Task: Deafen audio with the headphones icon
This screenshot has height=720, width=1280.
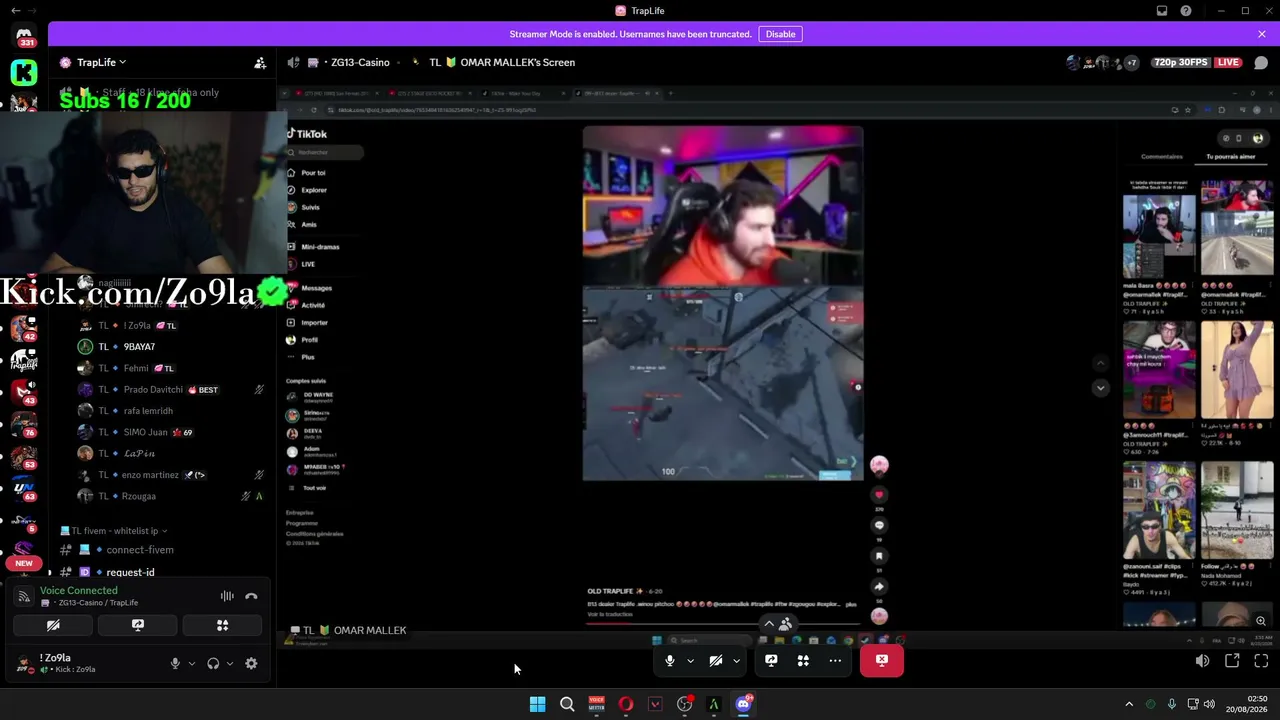Action: click(213, 663)
